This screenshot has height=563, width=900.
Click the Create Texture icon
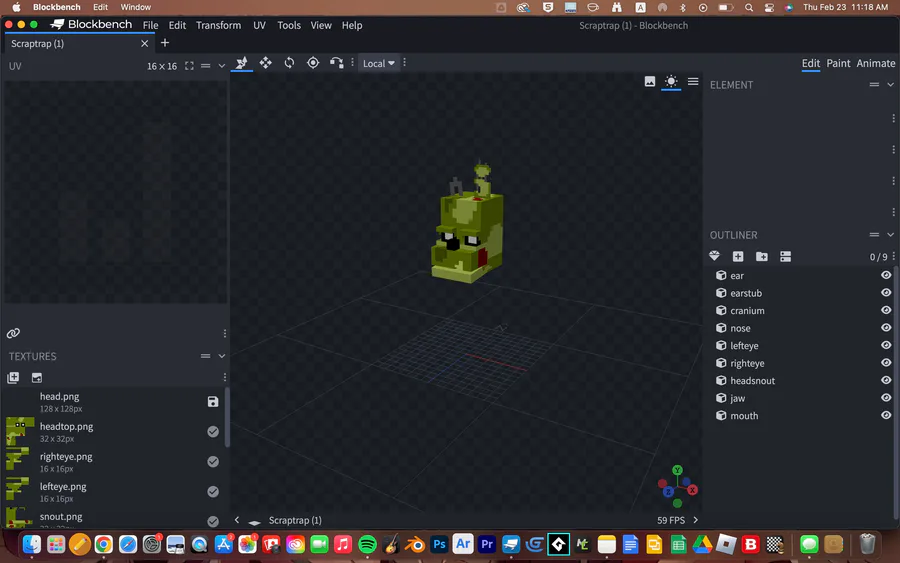point(37,378)
